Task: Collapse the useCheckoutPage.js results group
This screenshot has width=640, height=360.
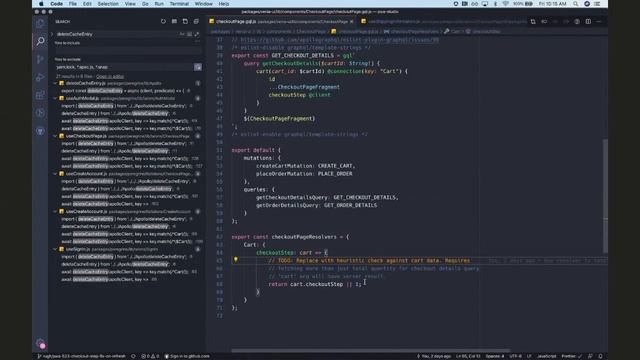Action: tap(56, 136)
